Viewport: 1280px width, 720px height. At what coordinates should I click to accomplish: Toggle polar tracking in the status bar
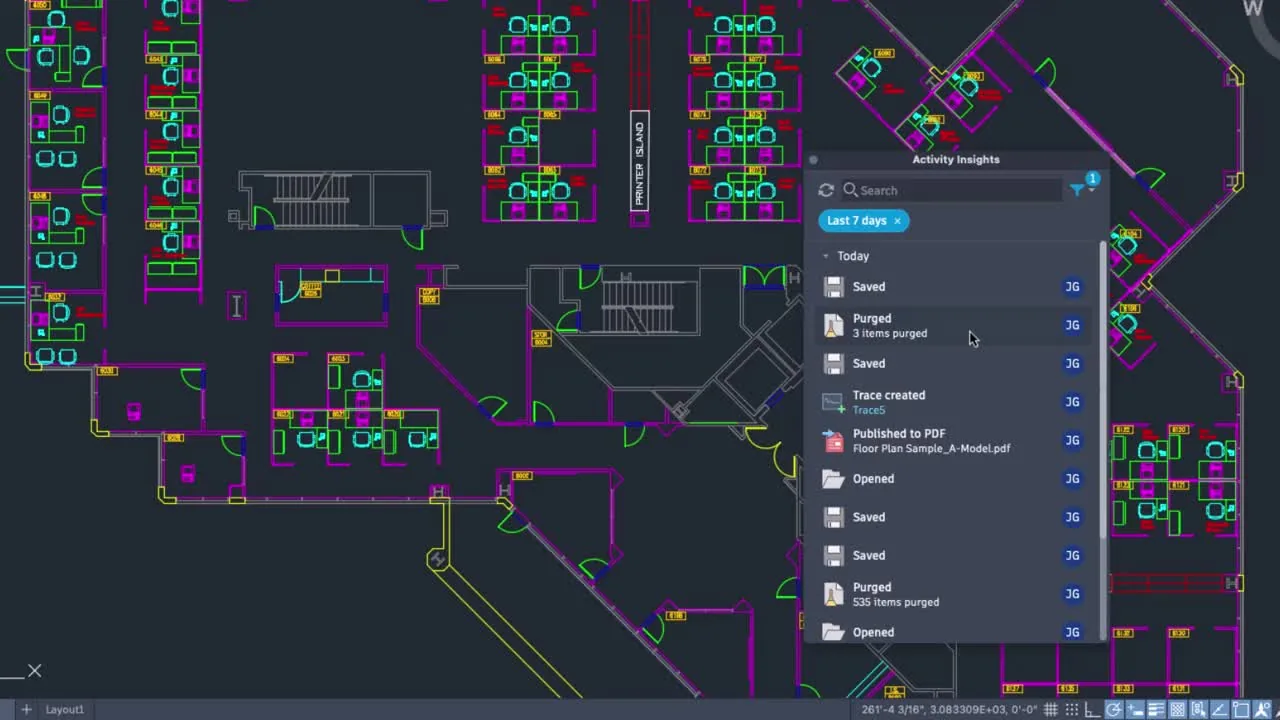tap(1113, 710)
